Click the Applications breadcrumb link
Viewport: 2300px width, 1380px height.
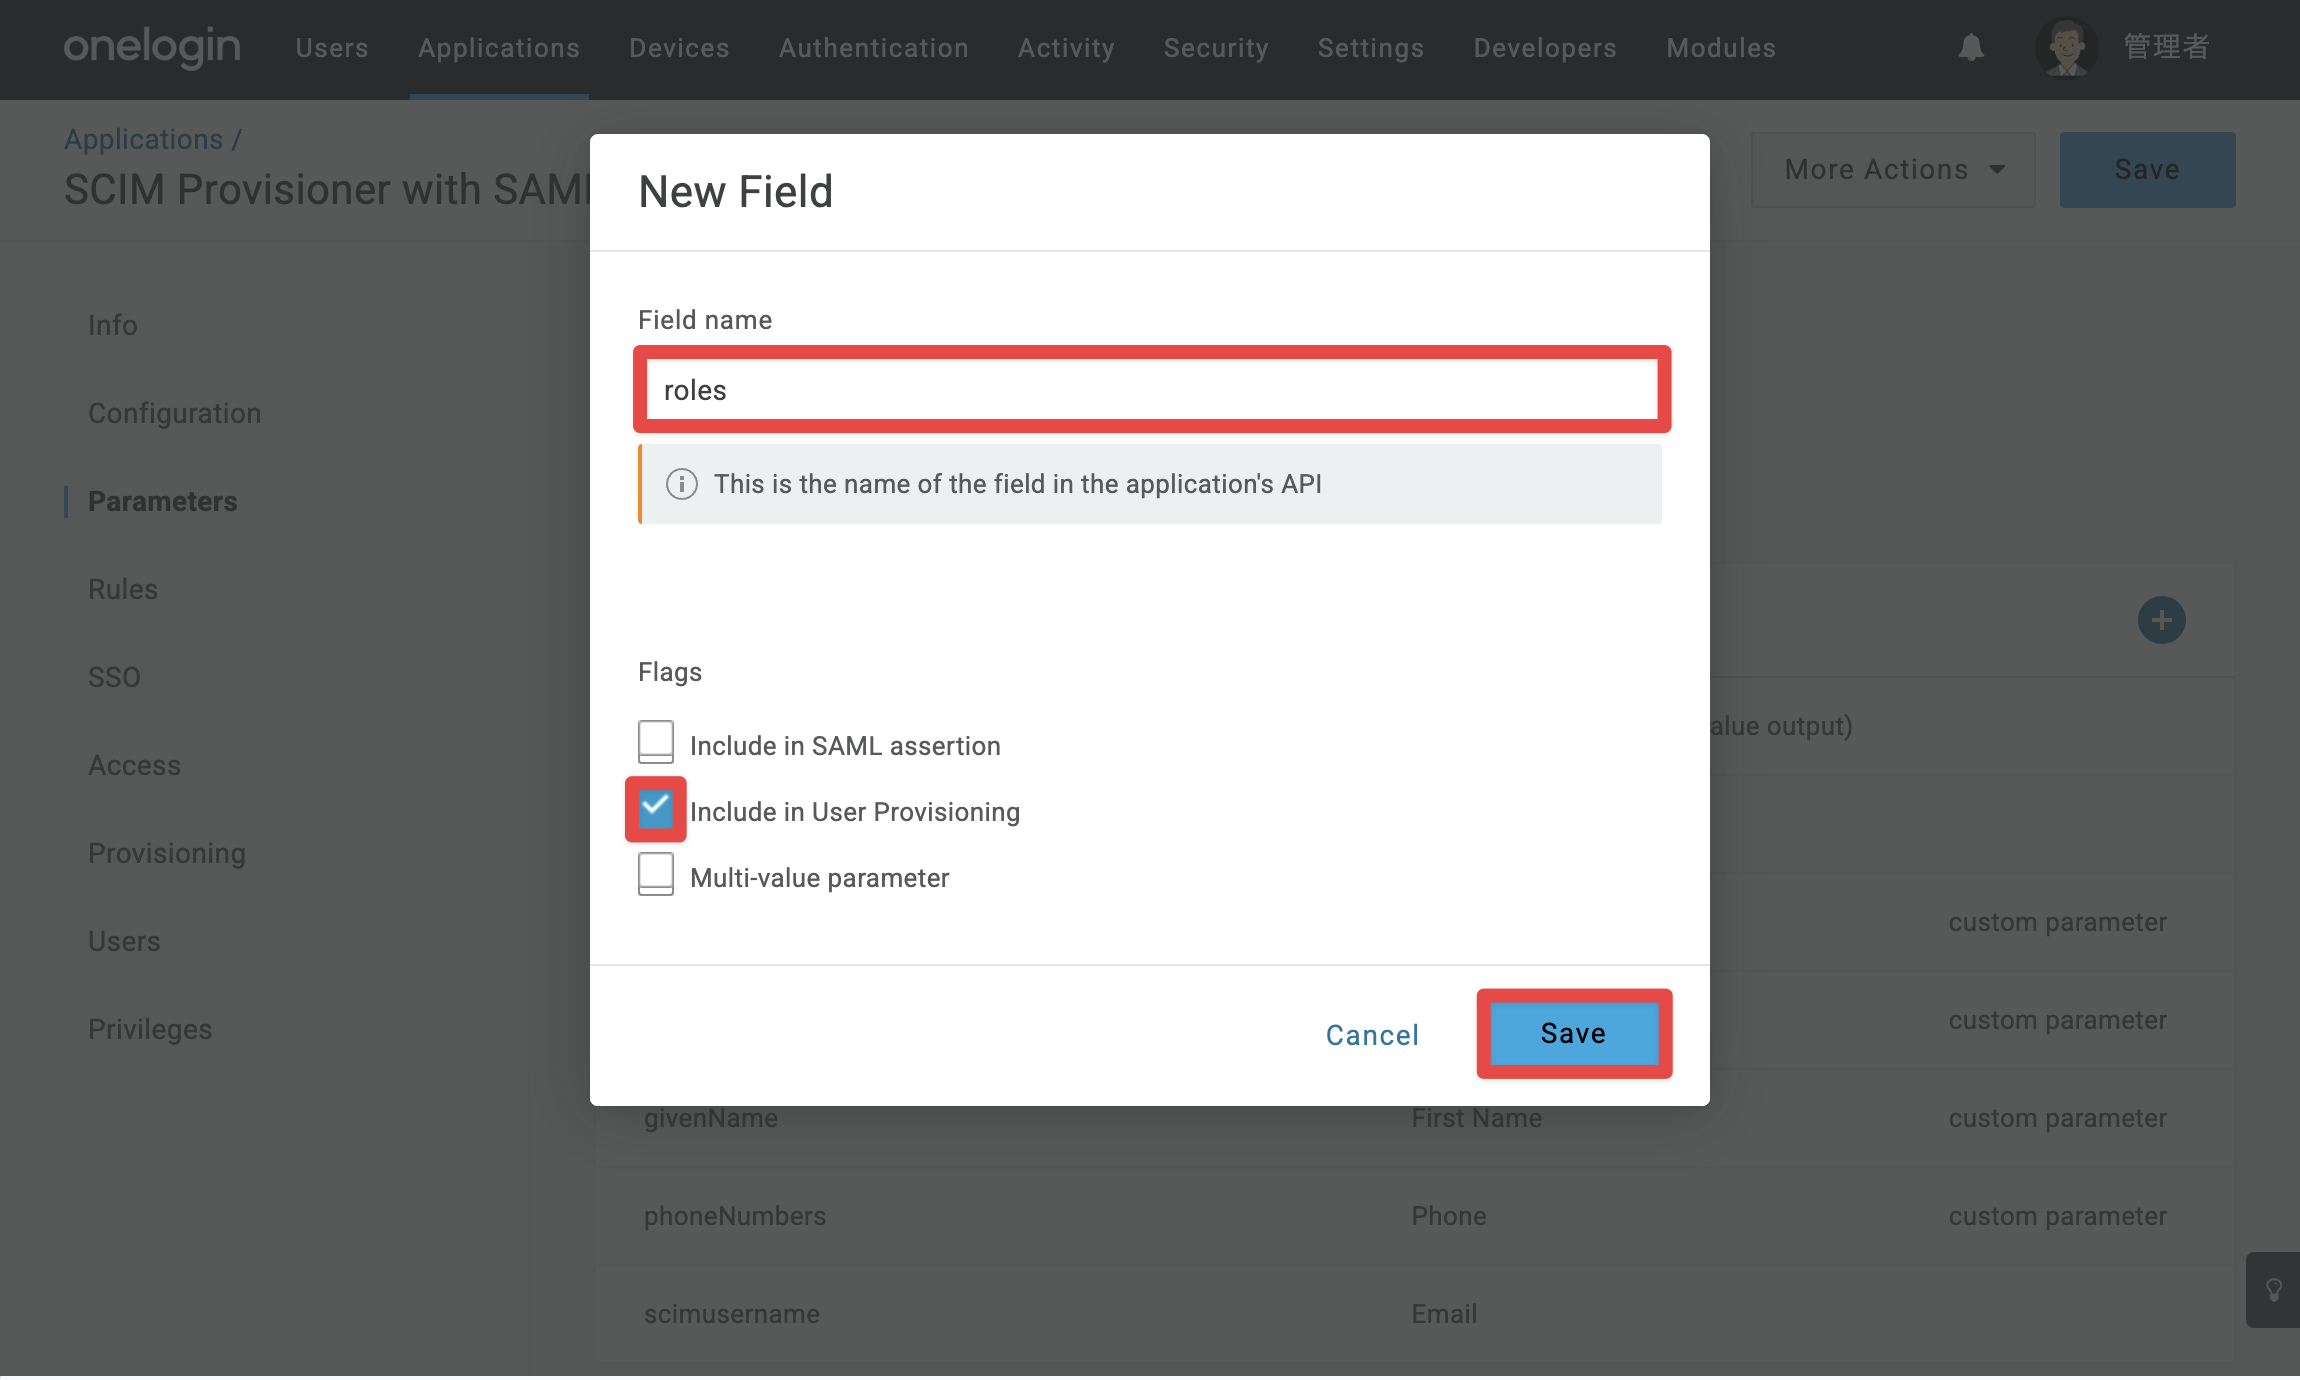[x=144, y=139]
